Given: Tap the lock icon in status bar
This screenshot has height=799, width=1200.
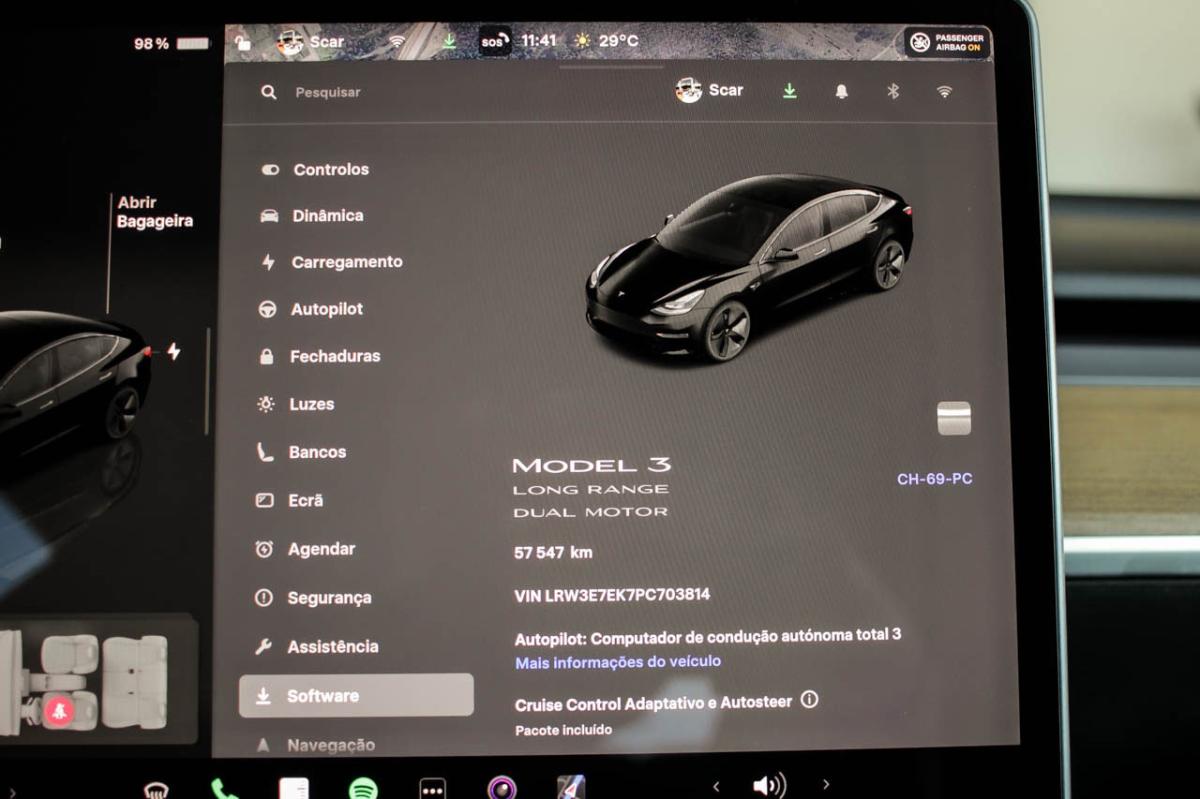Looking at the screenshot, I should pos(243,42).
